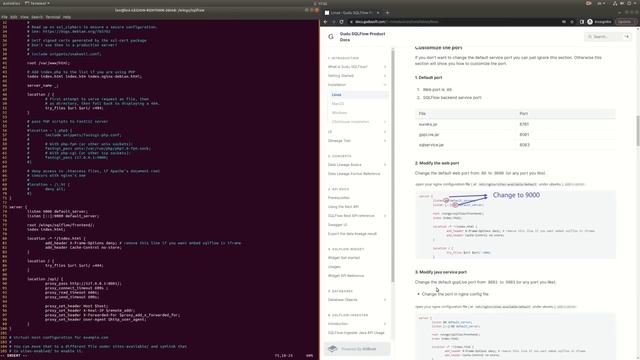Close the Linux - Gudu SQLFlow browser tab
This screenshot has height=360, width=640.
378,13
